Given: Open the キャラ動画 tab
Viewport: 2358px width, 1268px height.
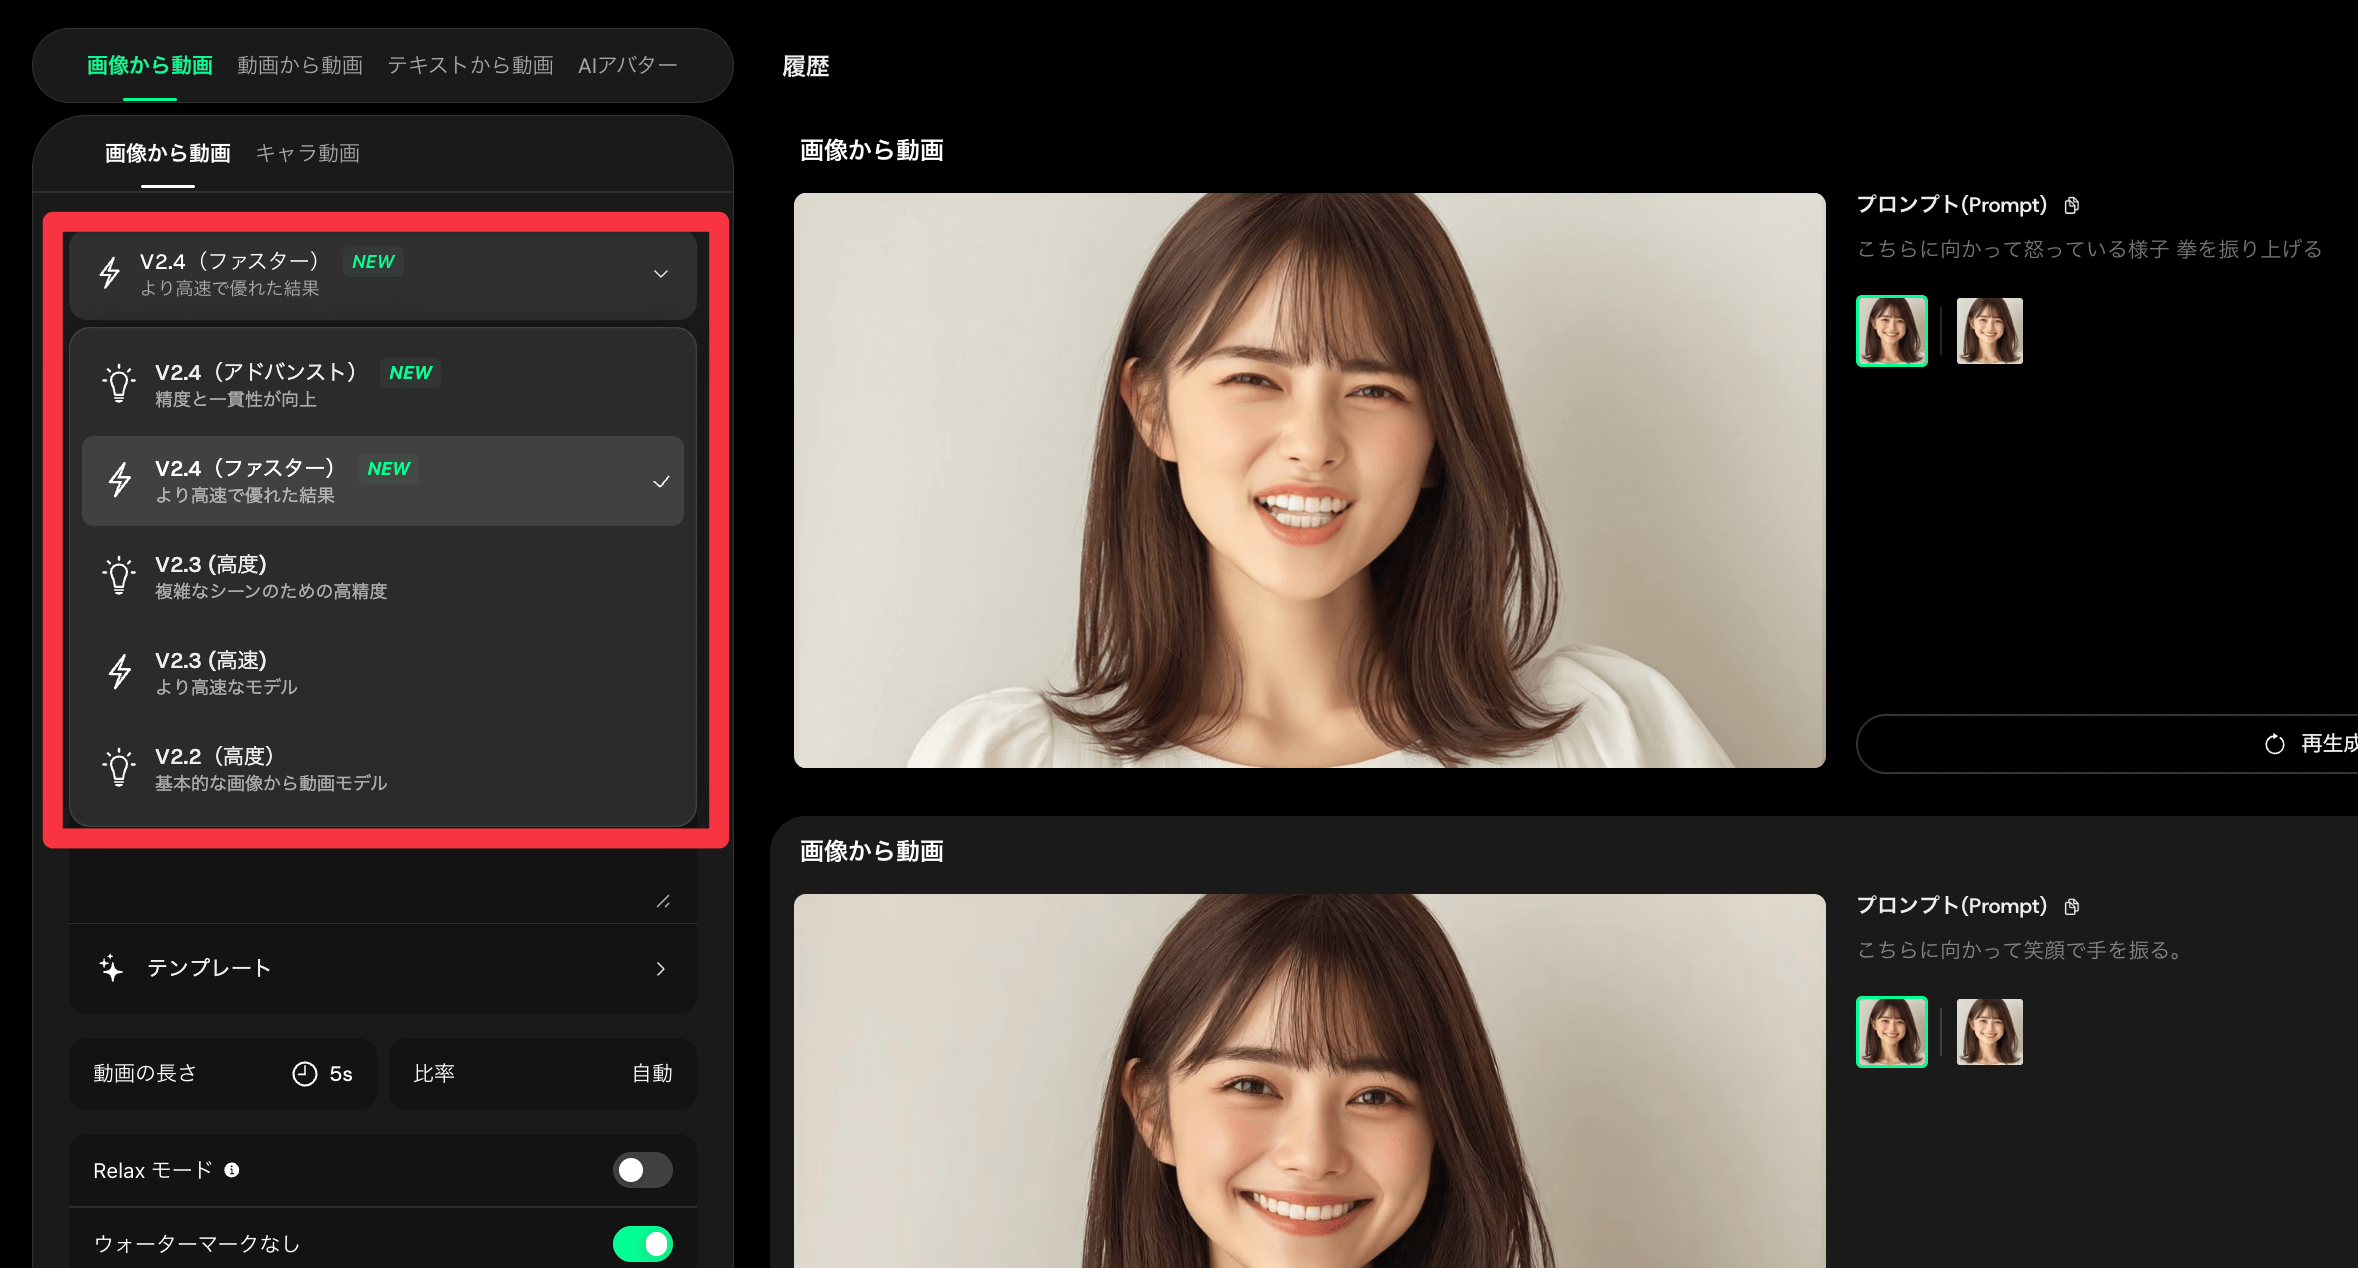Looking at the screenshot, I should [308, 153].
